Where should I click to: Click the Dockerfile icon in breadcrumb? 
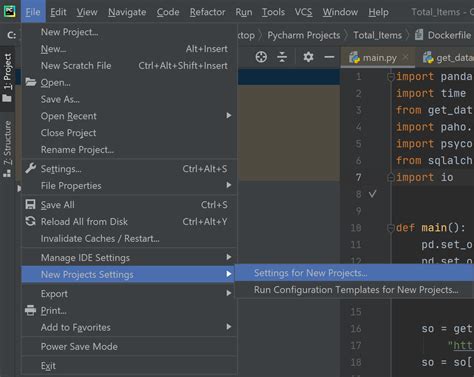[419, 35]
